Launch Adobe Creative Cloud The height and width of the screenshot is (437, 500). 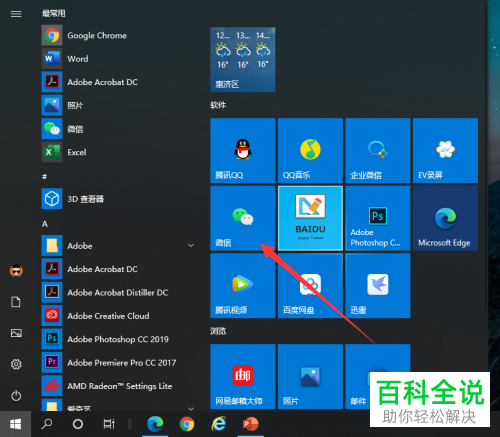point(118,316)
